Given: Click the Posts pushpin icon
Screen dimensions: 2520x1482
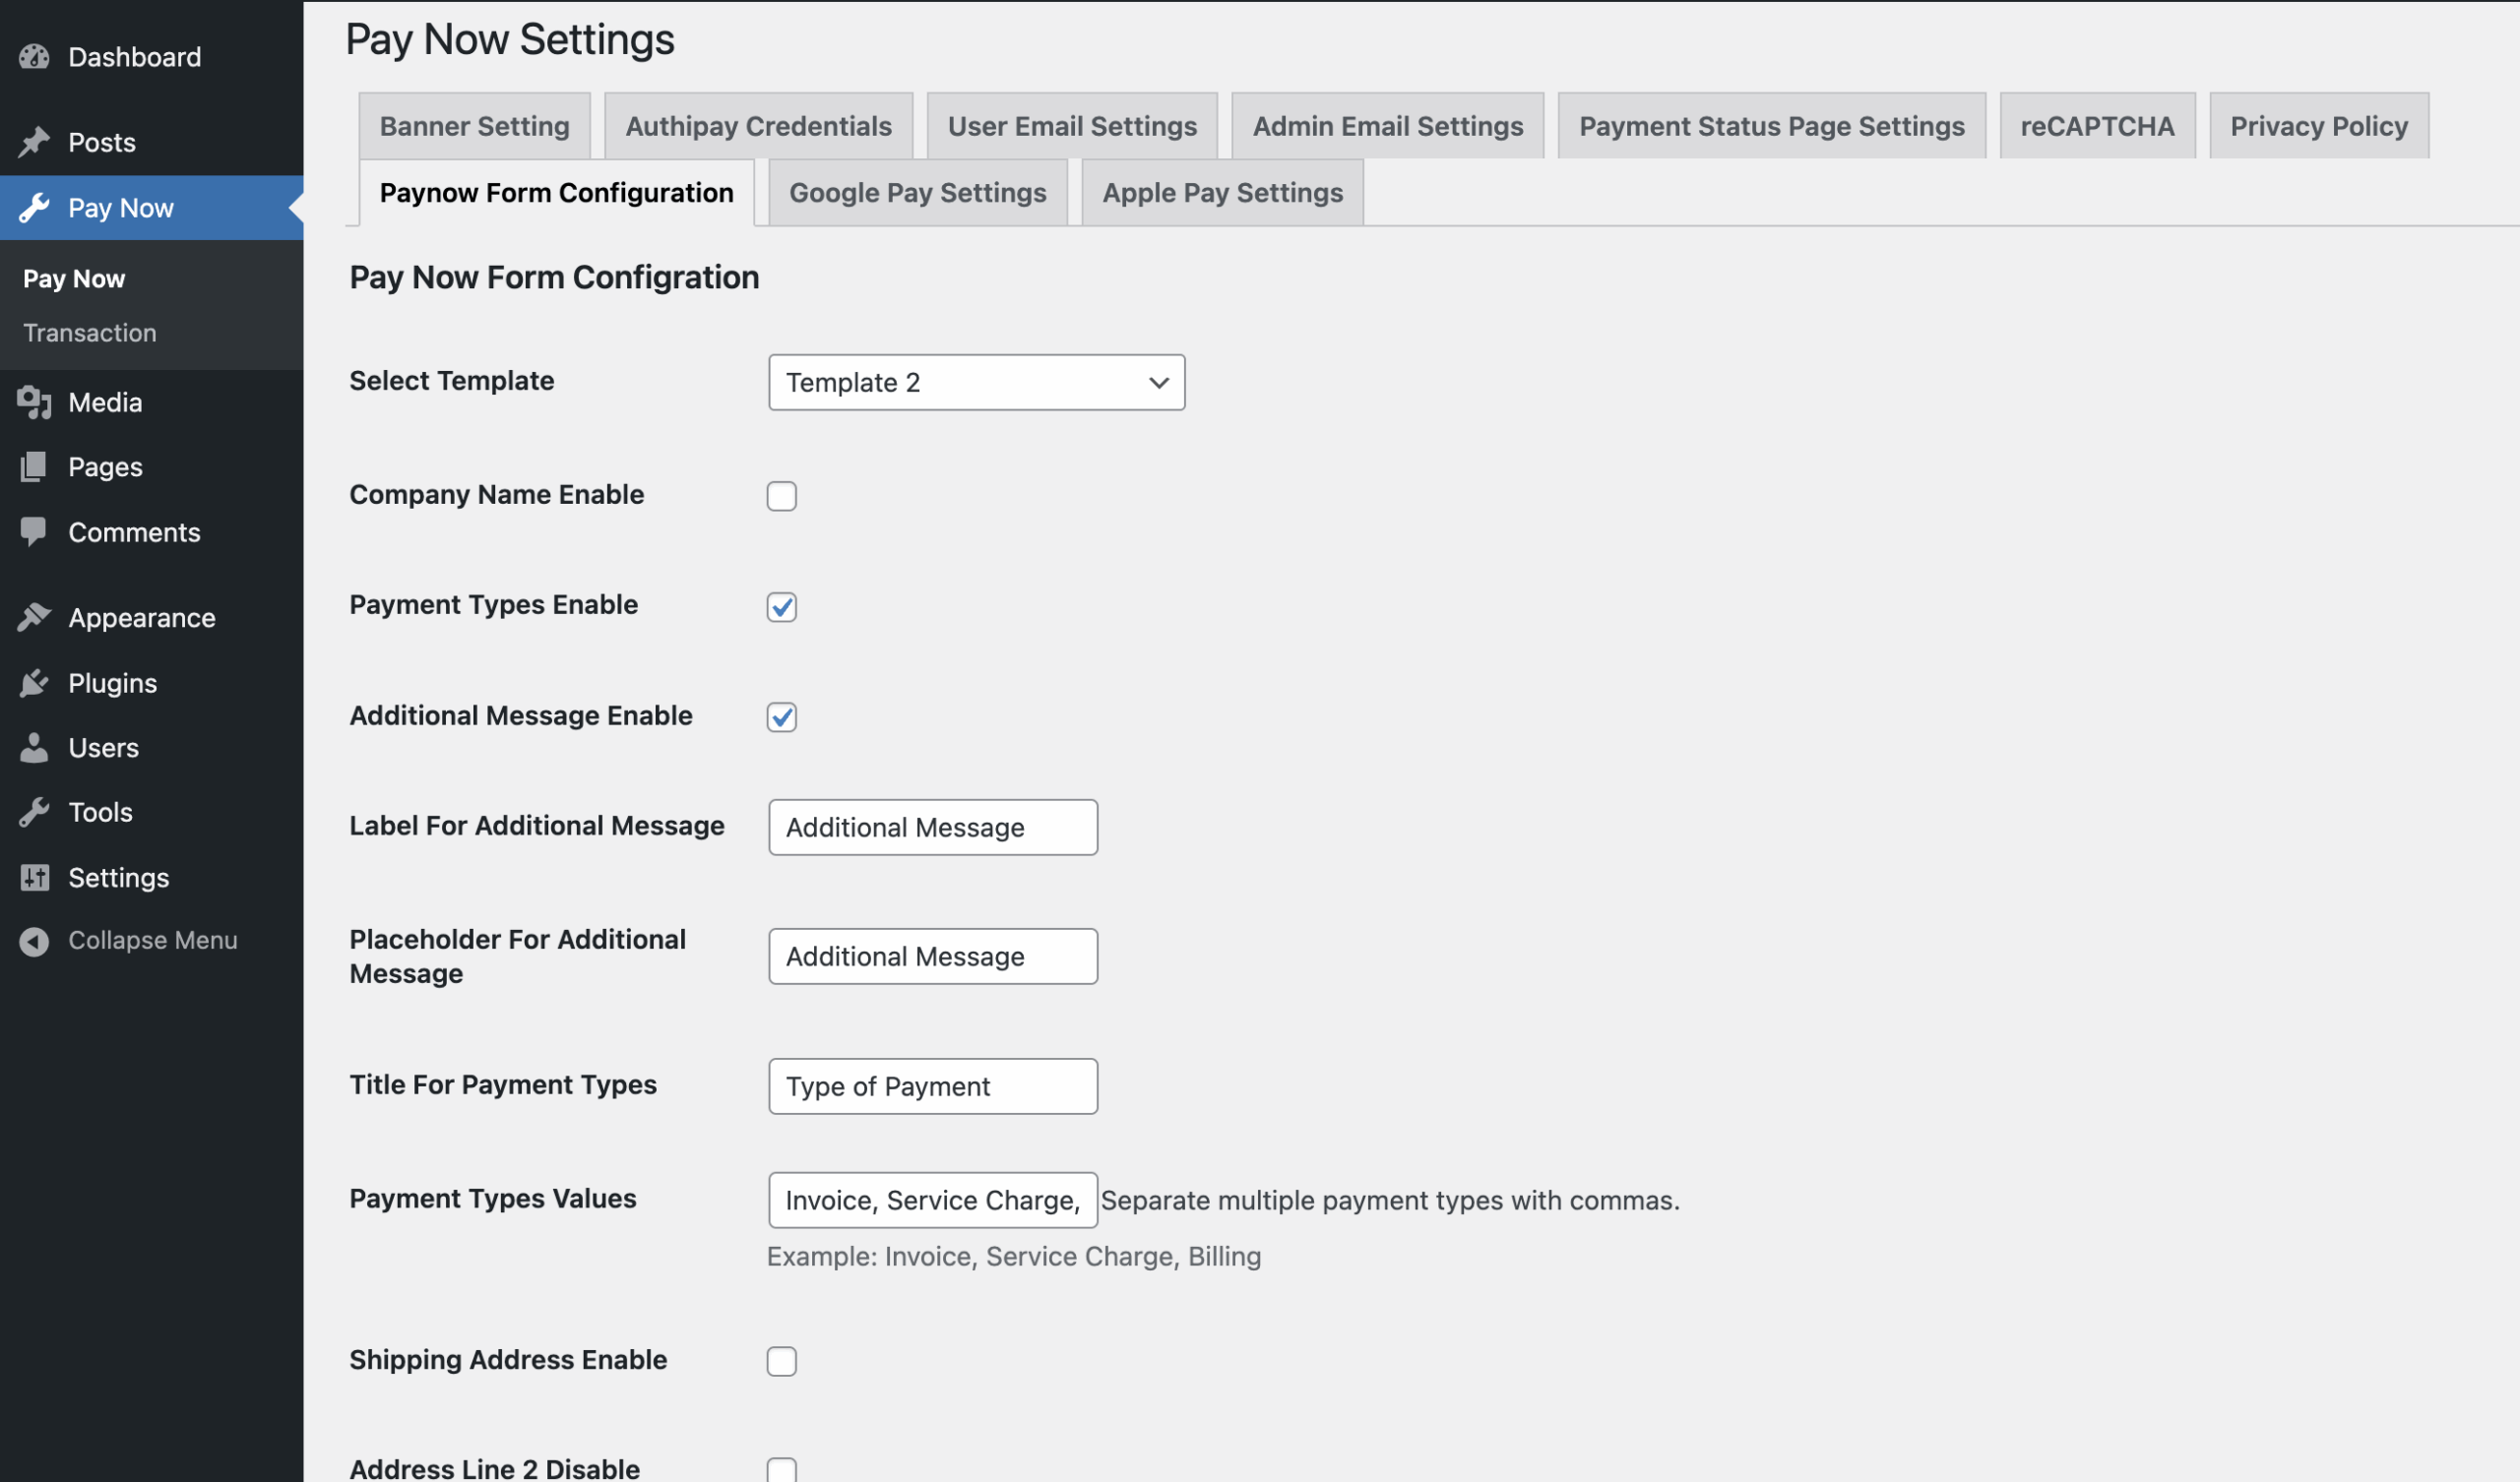Looking at the screenshot, I should pyautogui.click(x=34, y=142).
